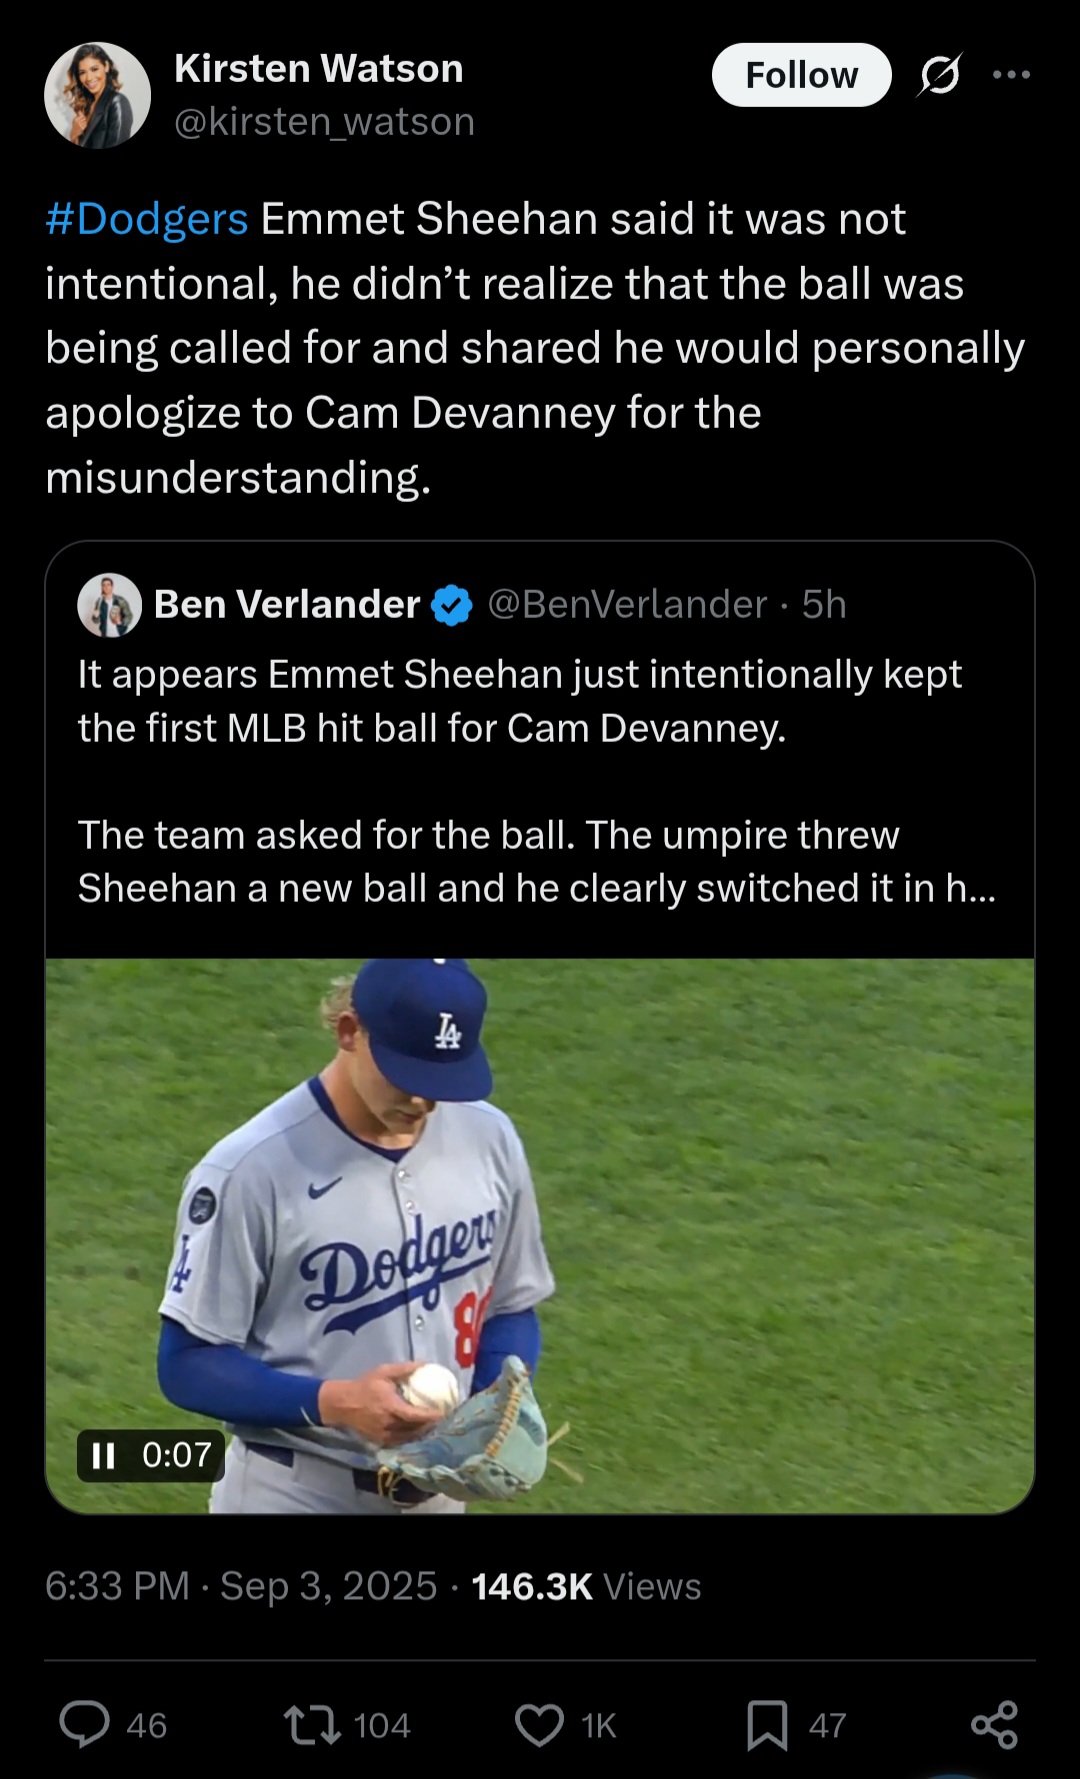This screenshot has width=1080, height=1779.
Task: Tap the repost arrows icon
Action: click(x=312, y=1724)
